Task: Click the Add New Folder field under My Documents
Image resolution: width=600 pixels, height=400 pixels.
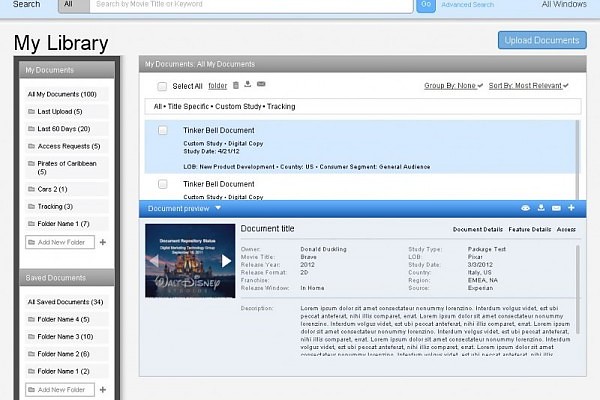Action: 66,242
